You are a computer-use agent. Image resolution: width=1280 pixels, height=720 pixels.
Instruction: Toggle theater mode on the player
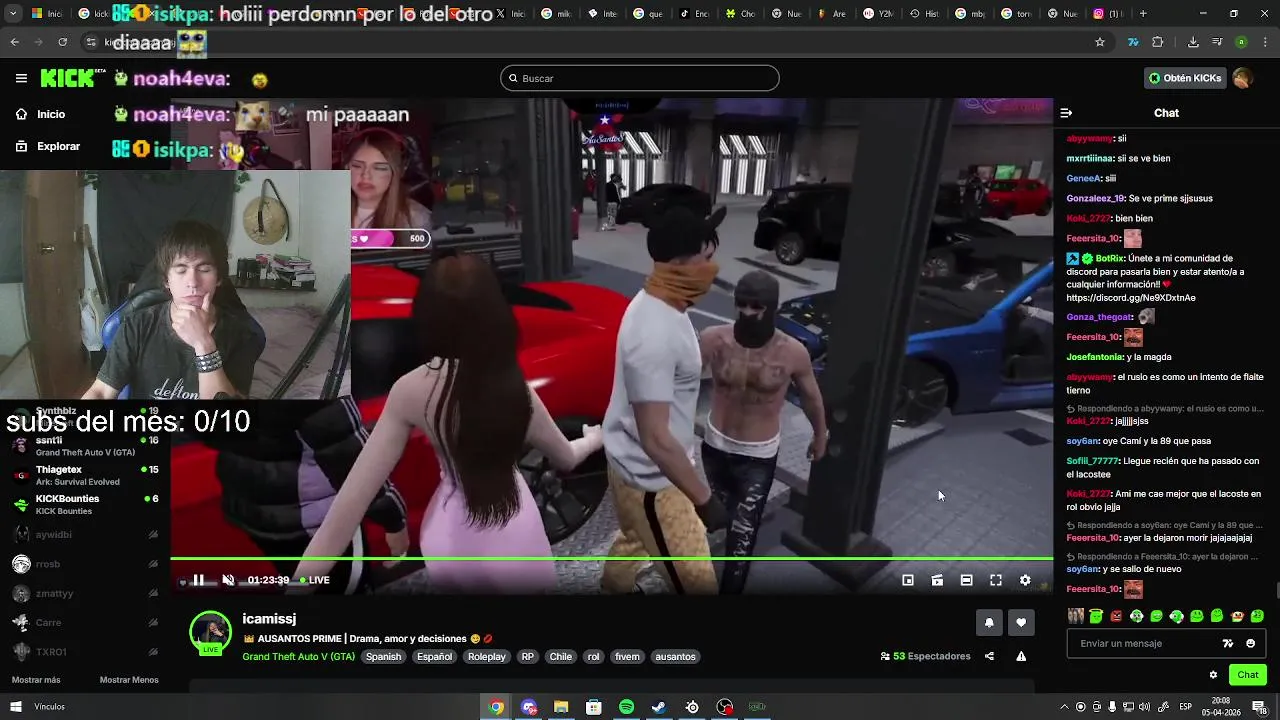click(966, 580)
